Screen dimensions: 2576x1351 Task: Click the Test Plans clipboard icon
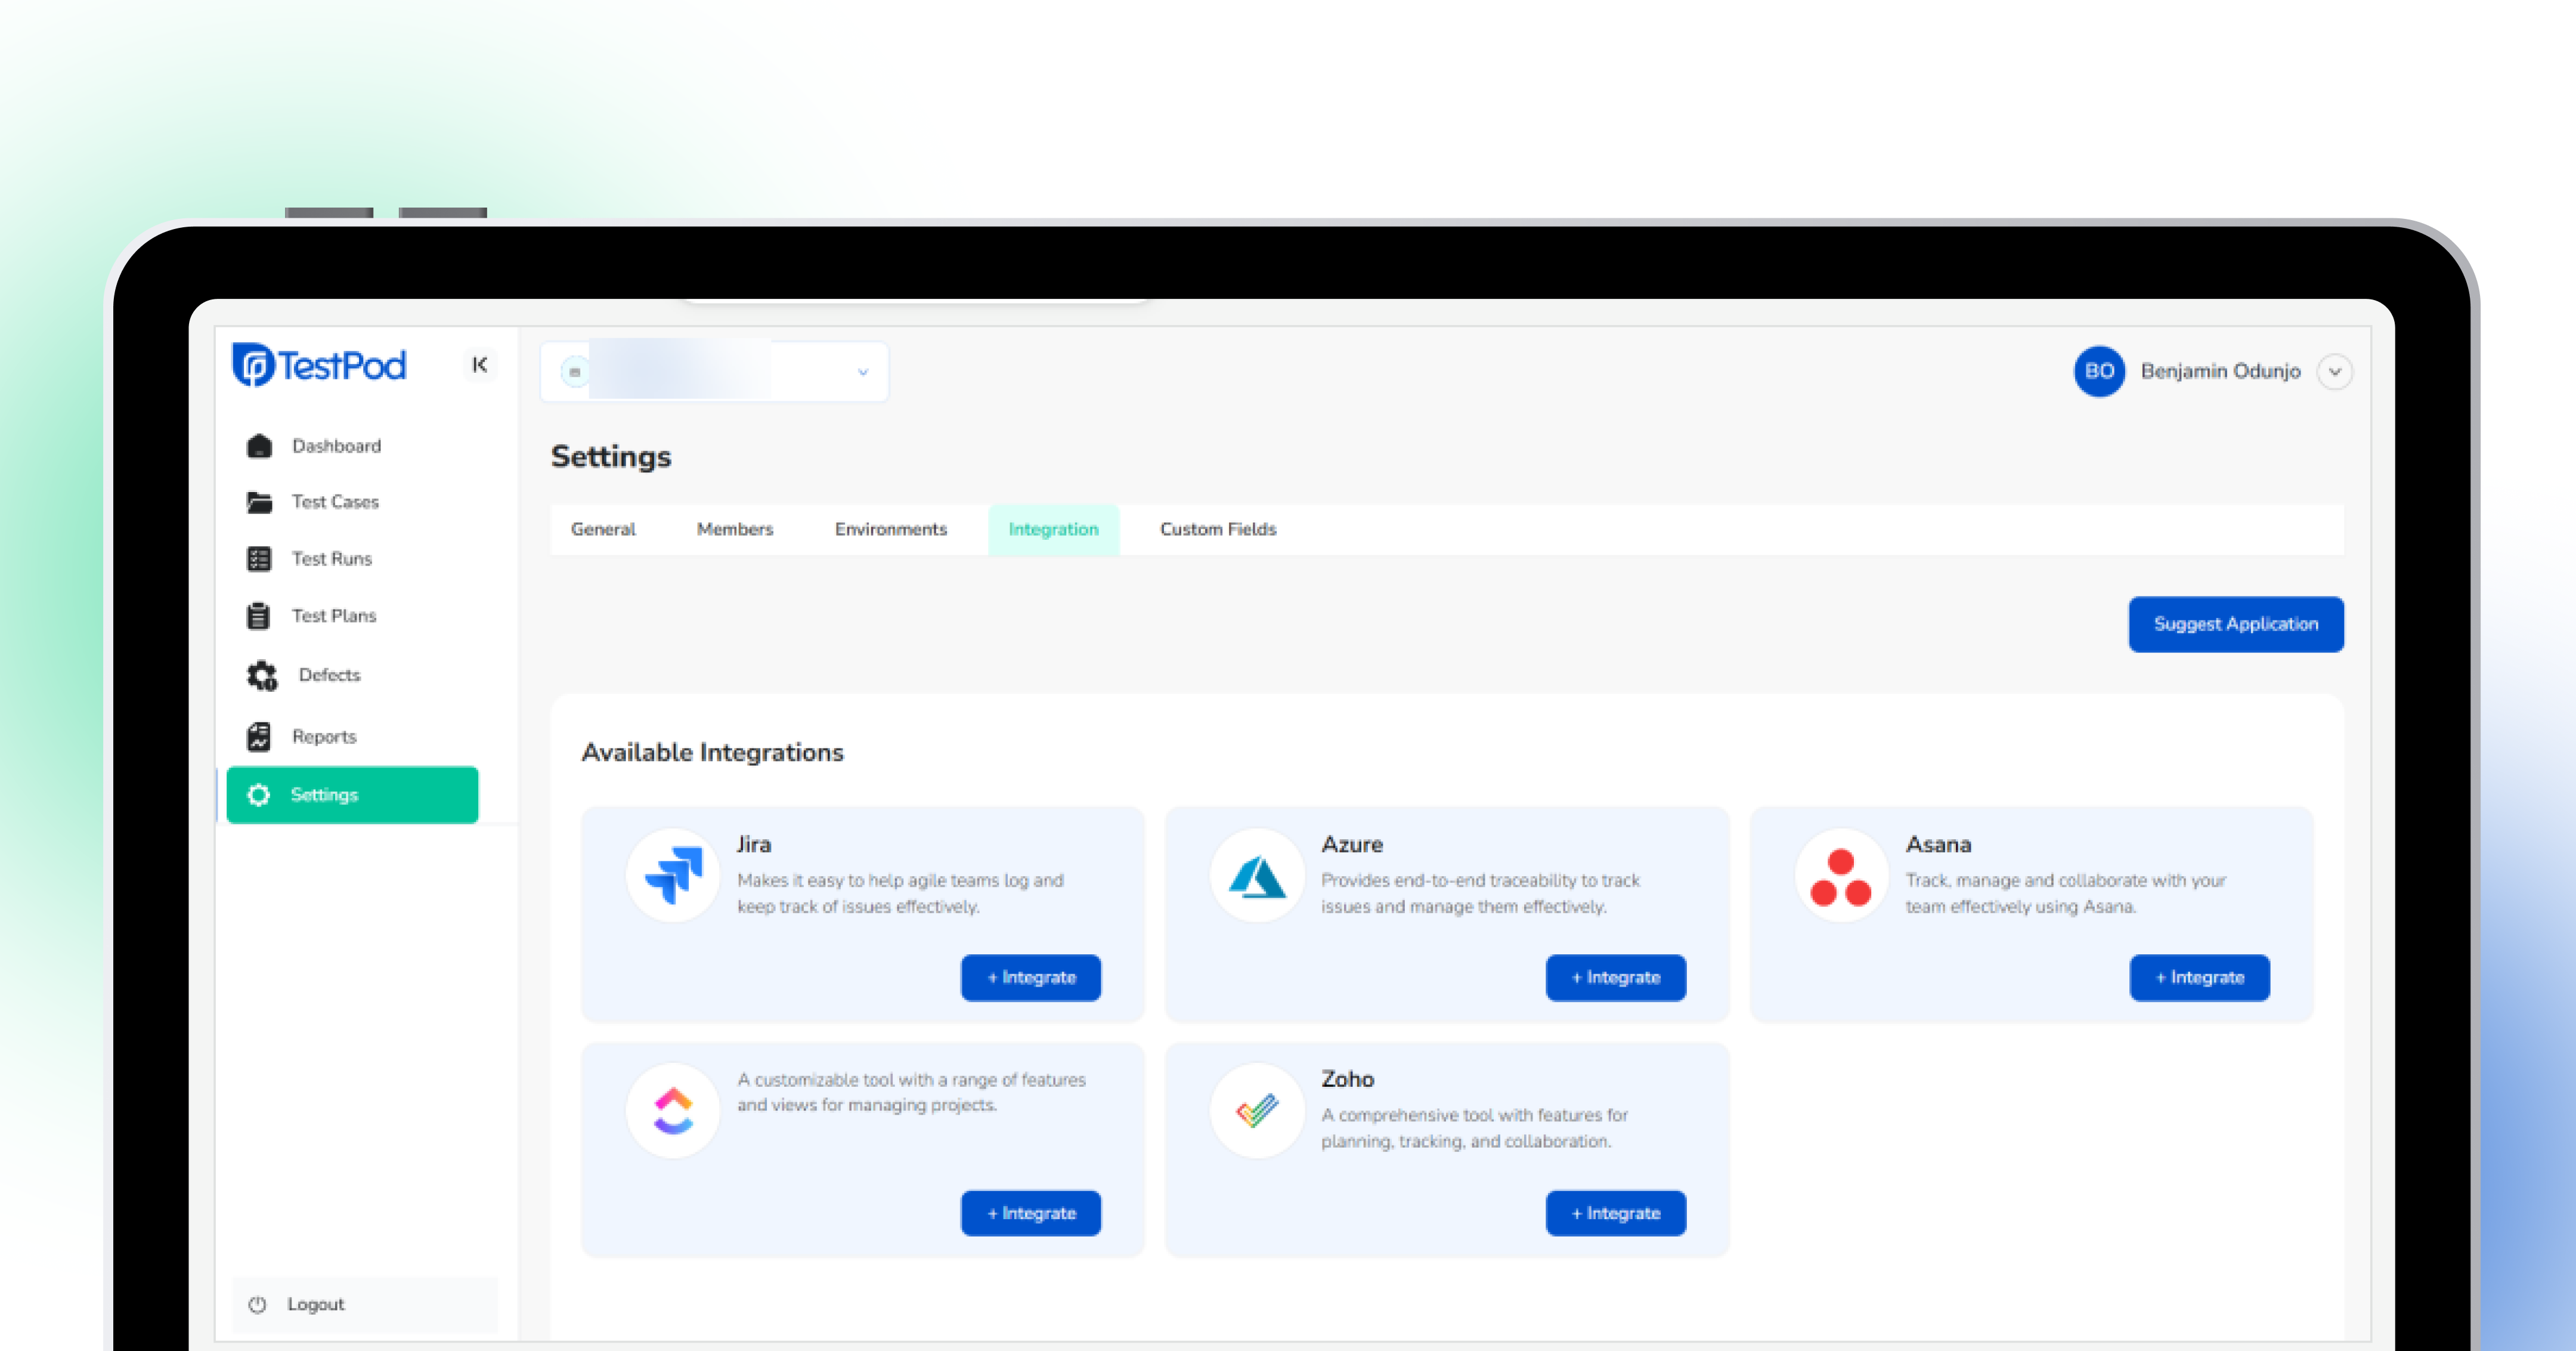point(259,616)
